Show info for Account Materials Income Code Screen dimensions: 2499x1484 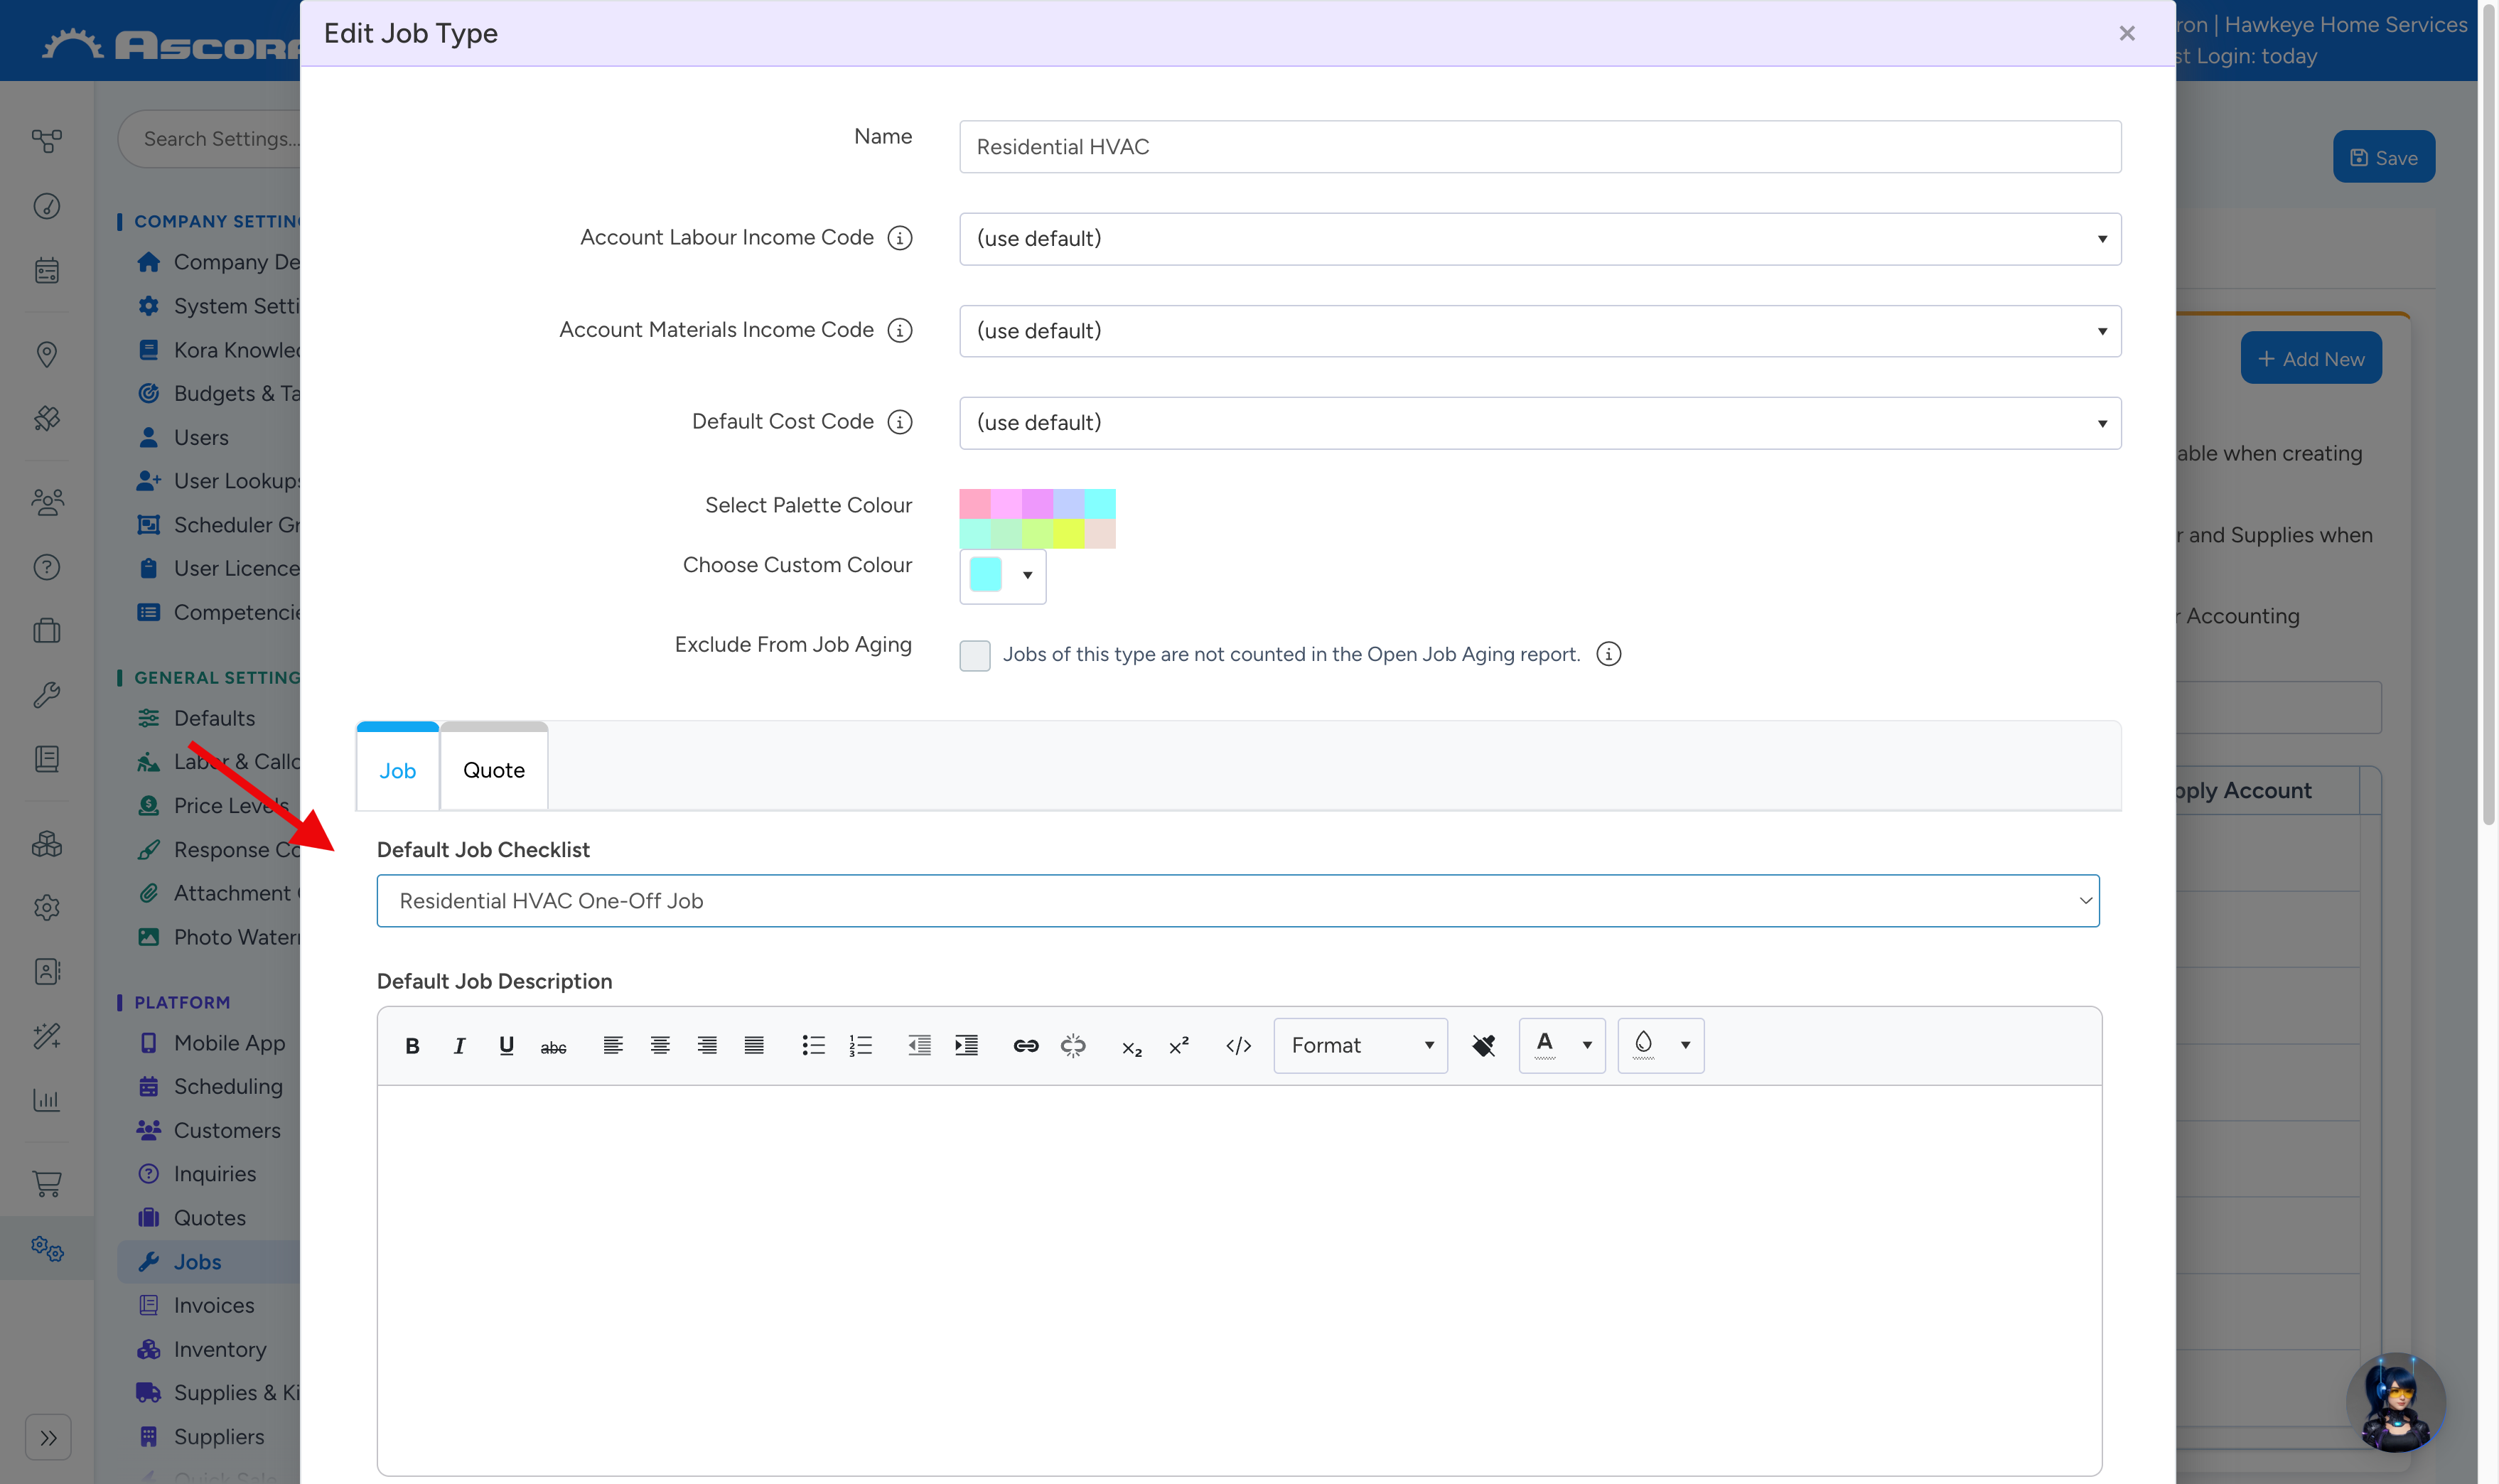coord(900,330)
